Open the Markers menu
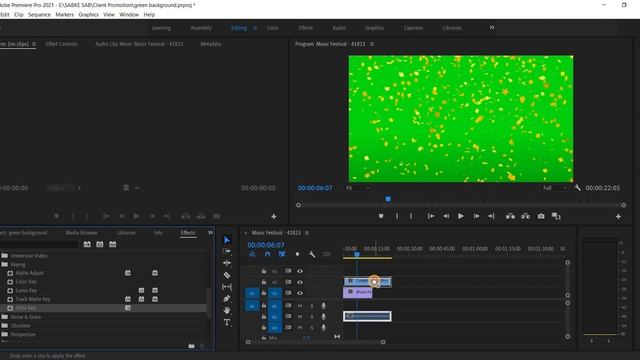The image size is (640, 360). [64, 14]
